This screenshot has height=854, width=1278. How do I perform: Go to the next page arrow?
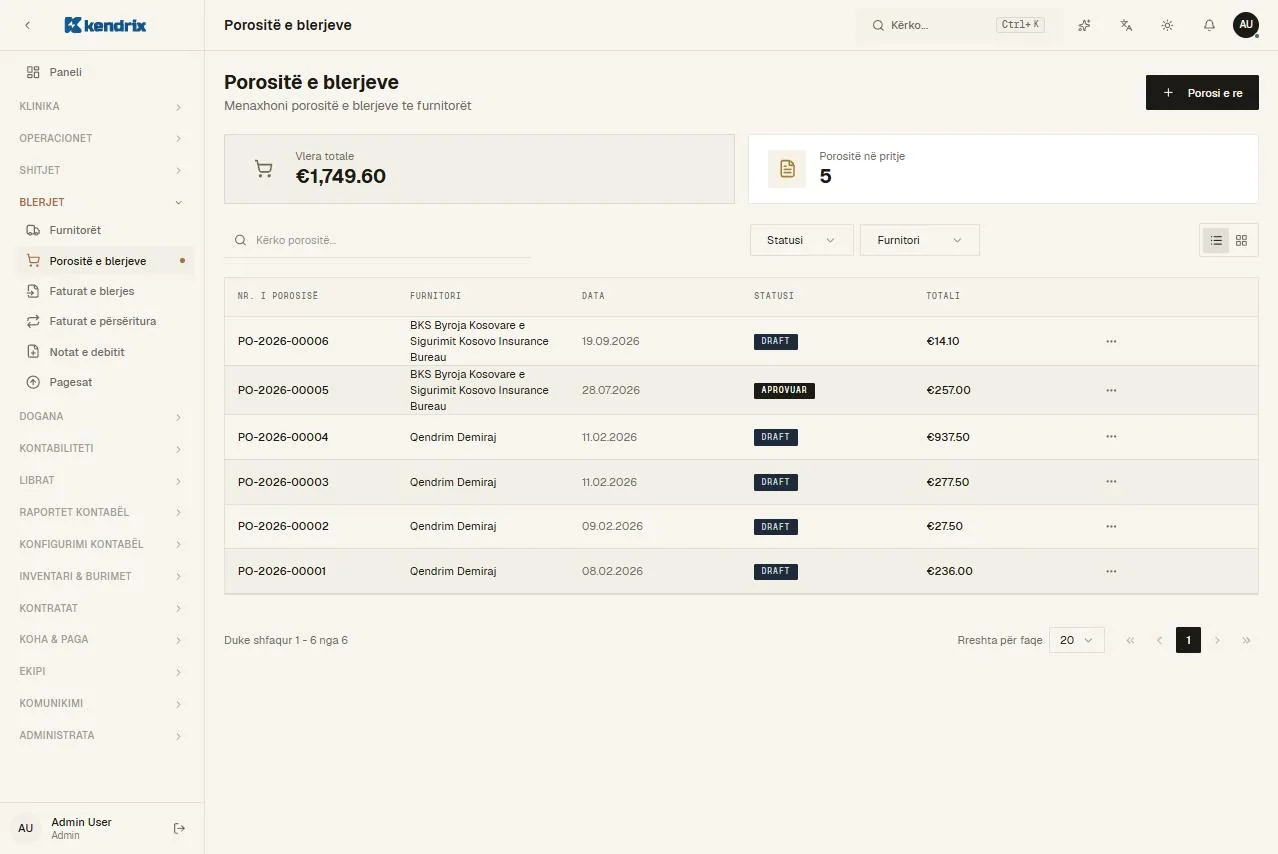1217,640
